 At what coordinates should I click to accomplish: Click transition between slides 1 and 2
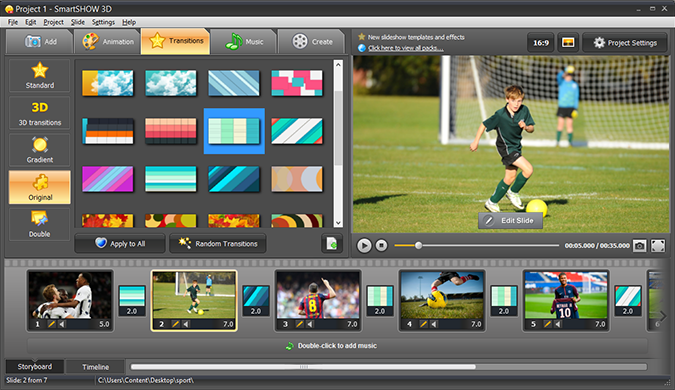point(132,300)
